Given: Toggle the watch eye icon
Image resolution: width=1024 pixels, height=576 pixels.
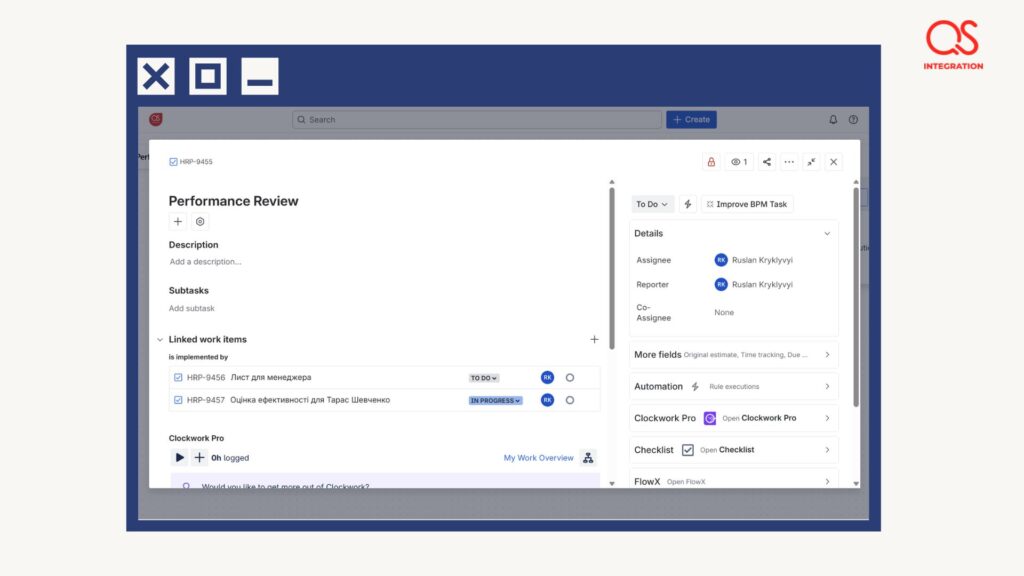Looking at the screenshot, I should tap(739, 162).
